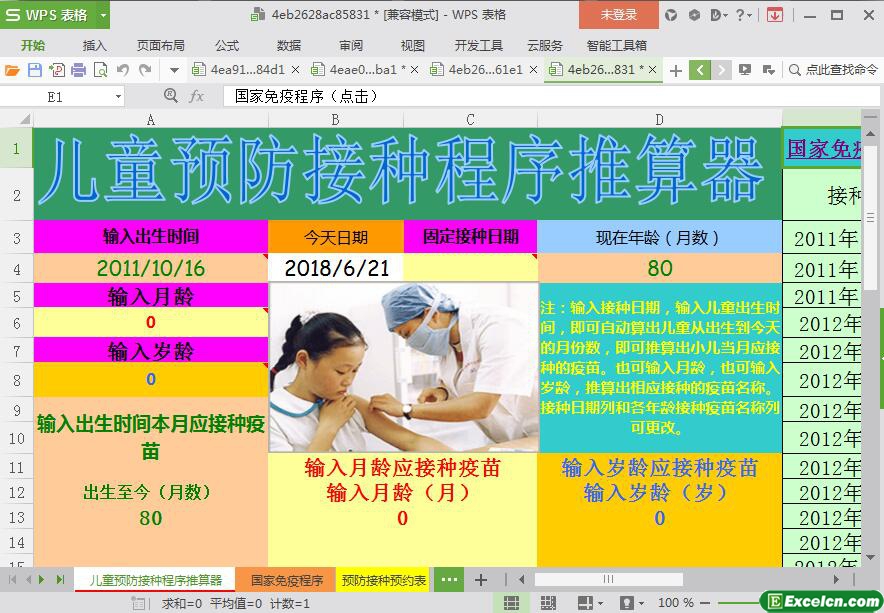This screenshot has height=613, width=884.
Task: Show more sheets with the ellipsis button
Action: (448, 580)
